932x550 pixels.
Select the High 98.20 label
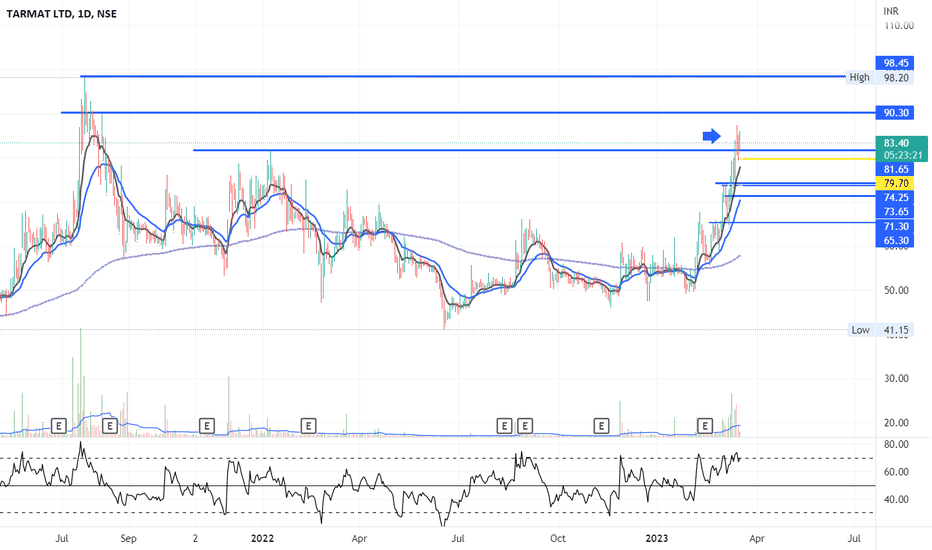880,77
